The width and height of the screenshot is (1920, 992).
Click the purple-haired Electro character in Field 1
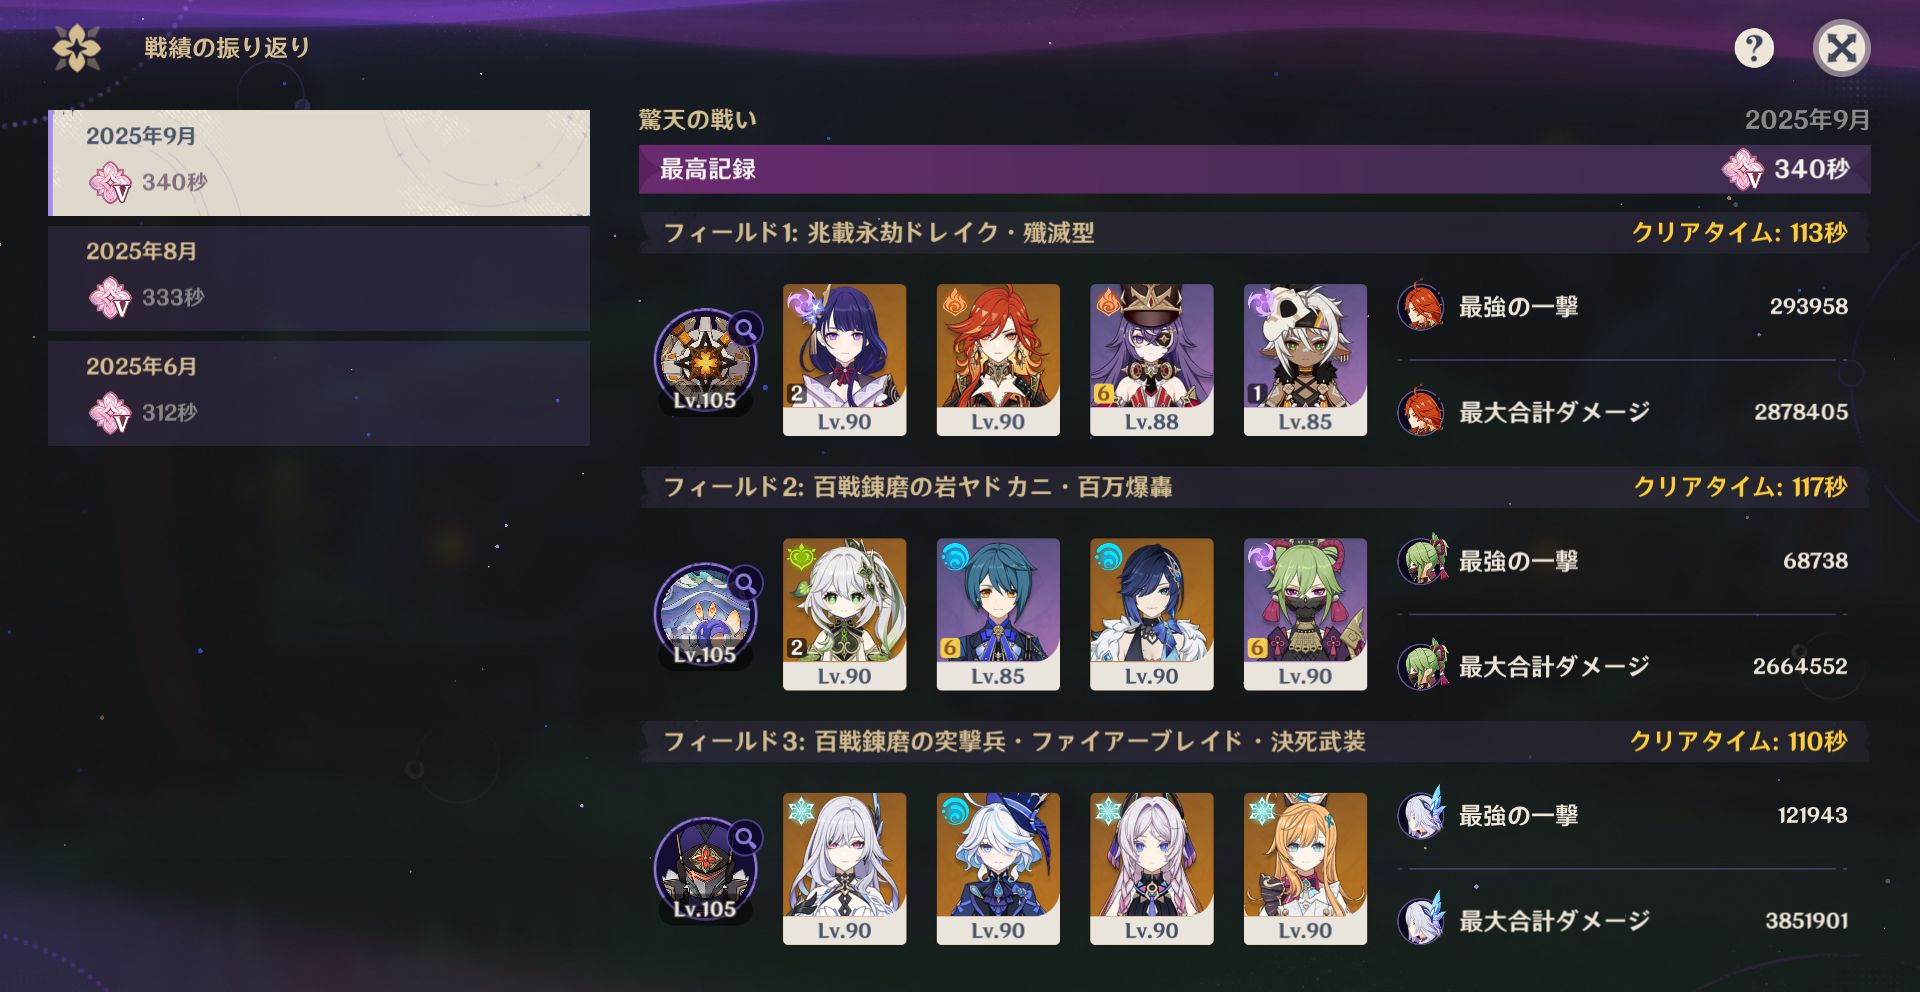pos(844,360)
